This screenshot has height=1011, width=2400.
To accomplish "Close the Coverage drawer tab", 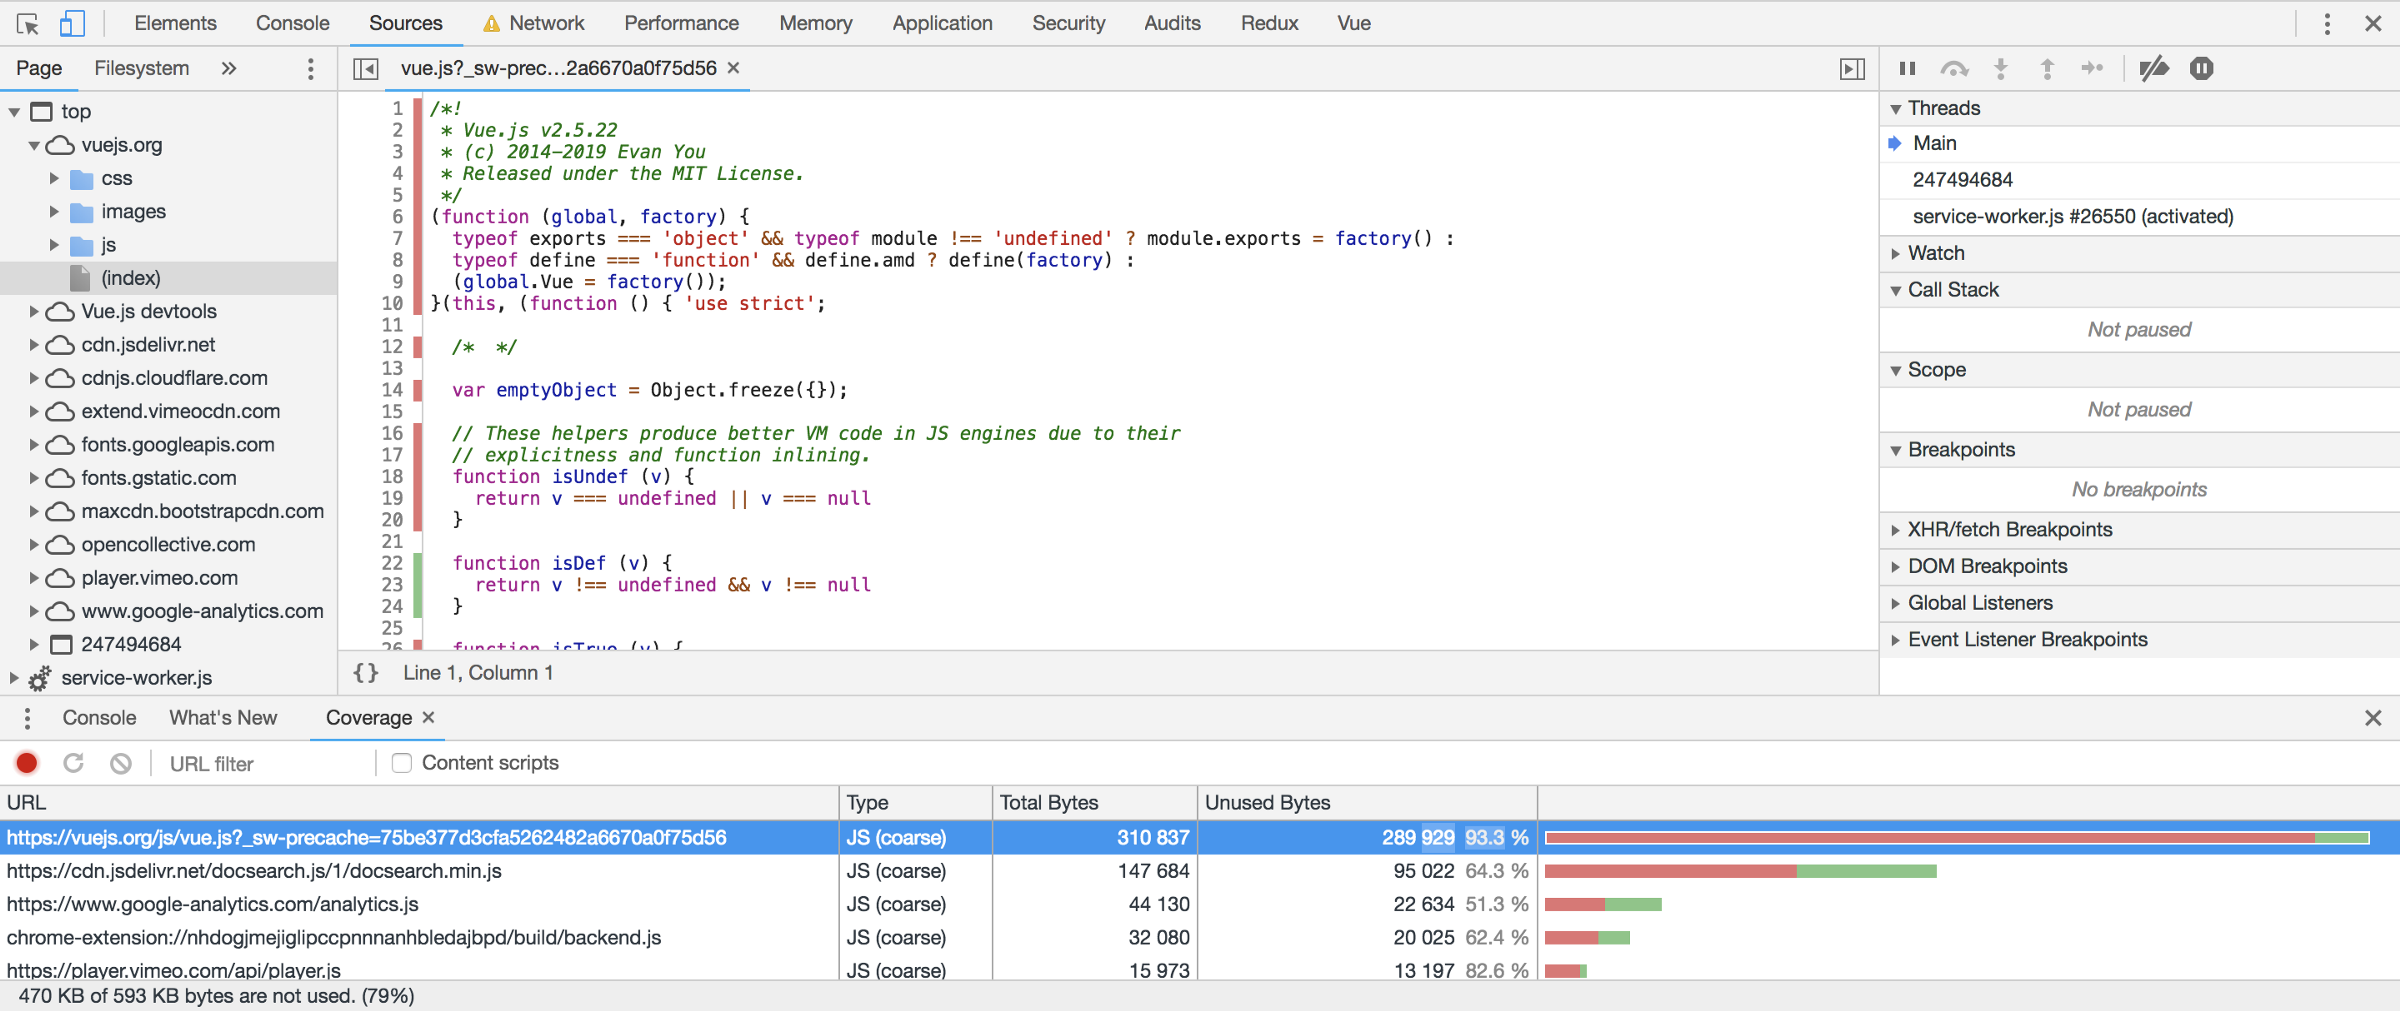I will [428, 717].
